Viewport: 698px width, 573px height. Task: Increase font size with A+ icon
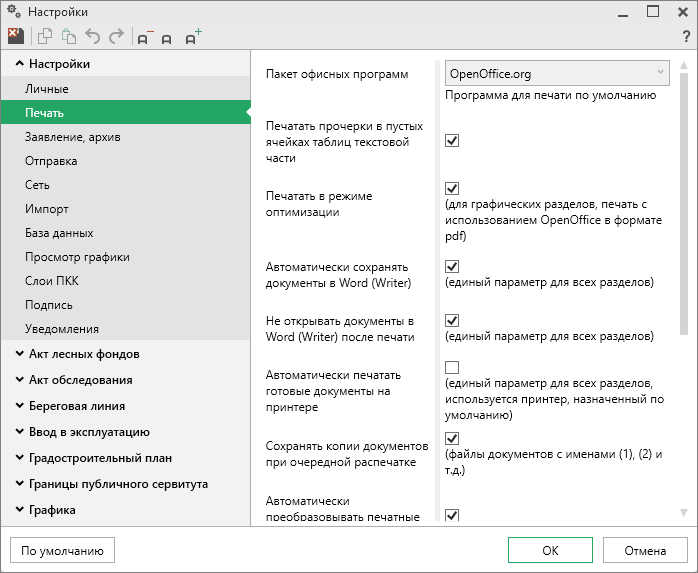[x=193, y=37]
